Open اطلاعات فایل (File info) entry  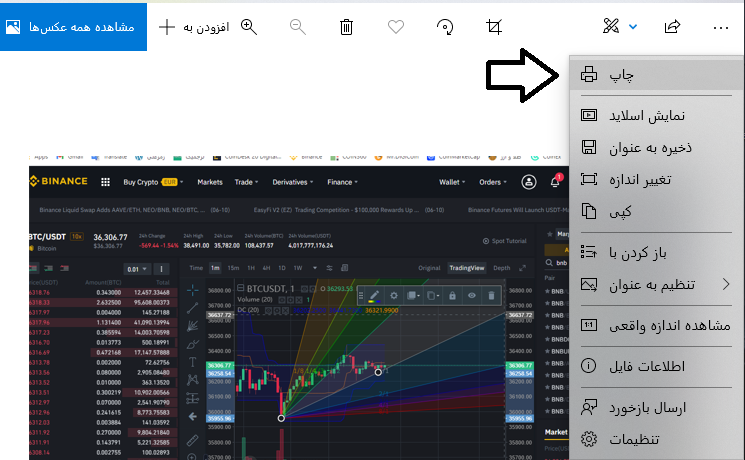(x=656, y=366)
